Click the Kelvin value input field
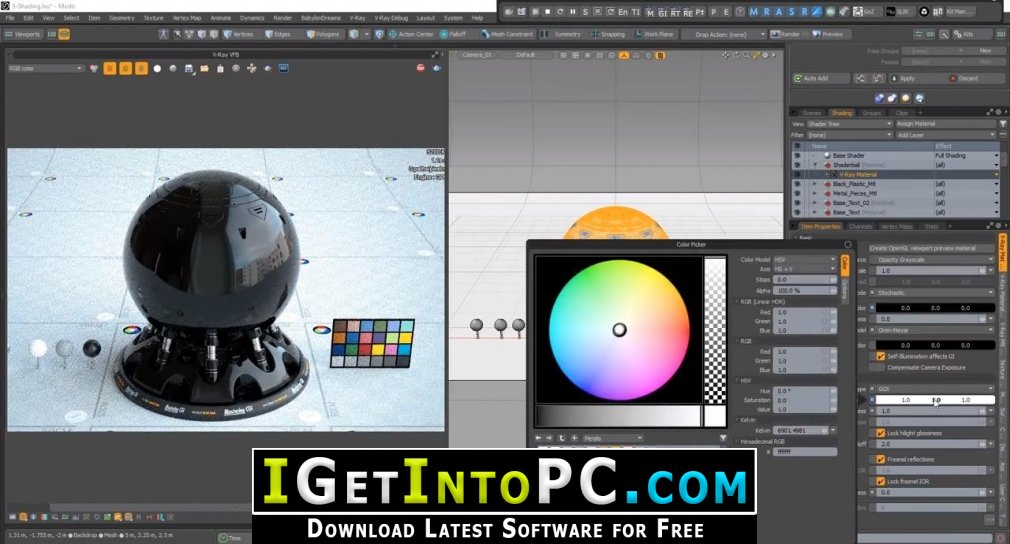The height and width of the screenshot is (544, 1010). [801, 430]
